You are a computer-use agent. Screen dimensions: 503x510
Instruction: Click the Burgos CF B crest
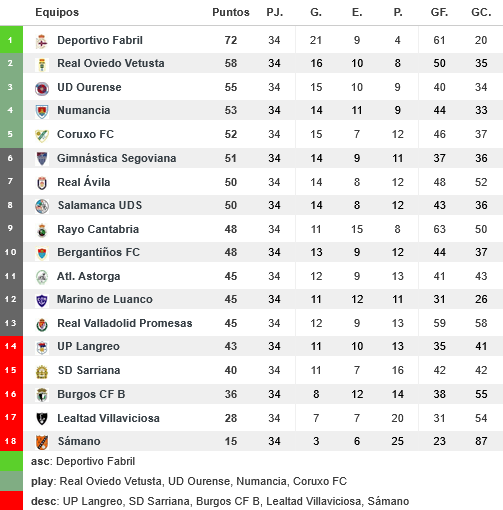pyautogui.click(x=42, y=395)
